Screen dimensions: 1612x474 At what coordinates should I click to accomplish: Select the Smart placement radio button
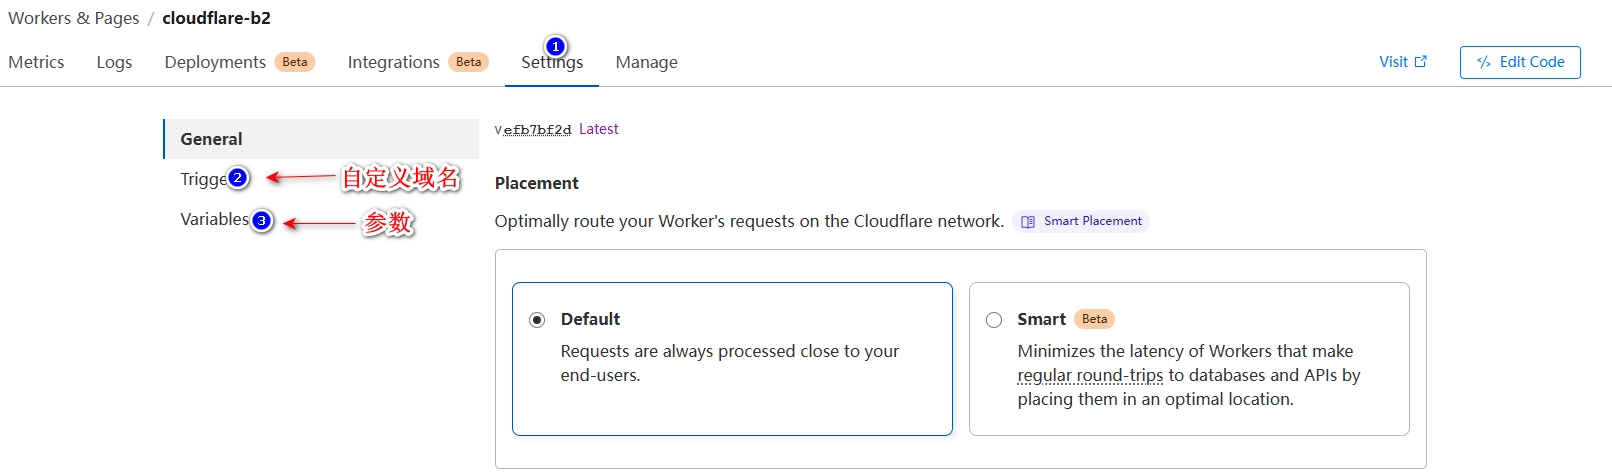994,320
